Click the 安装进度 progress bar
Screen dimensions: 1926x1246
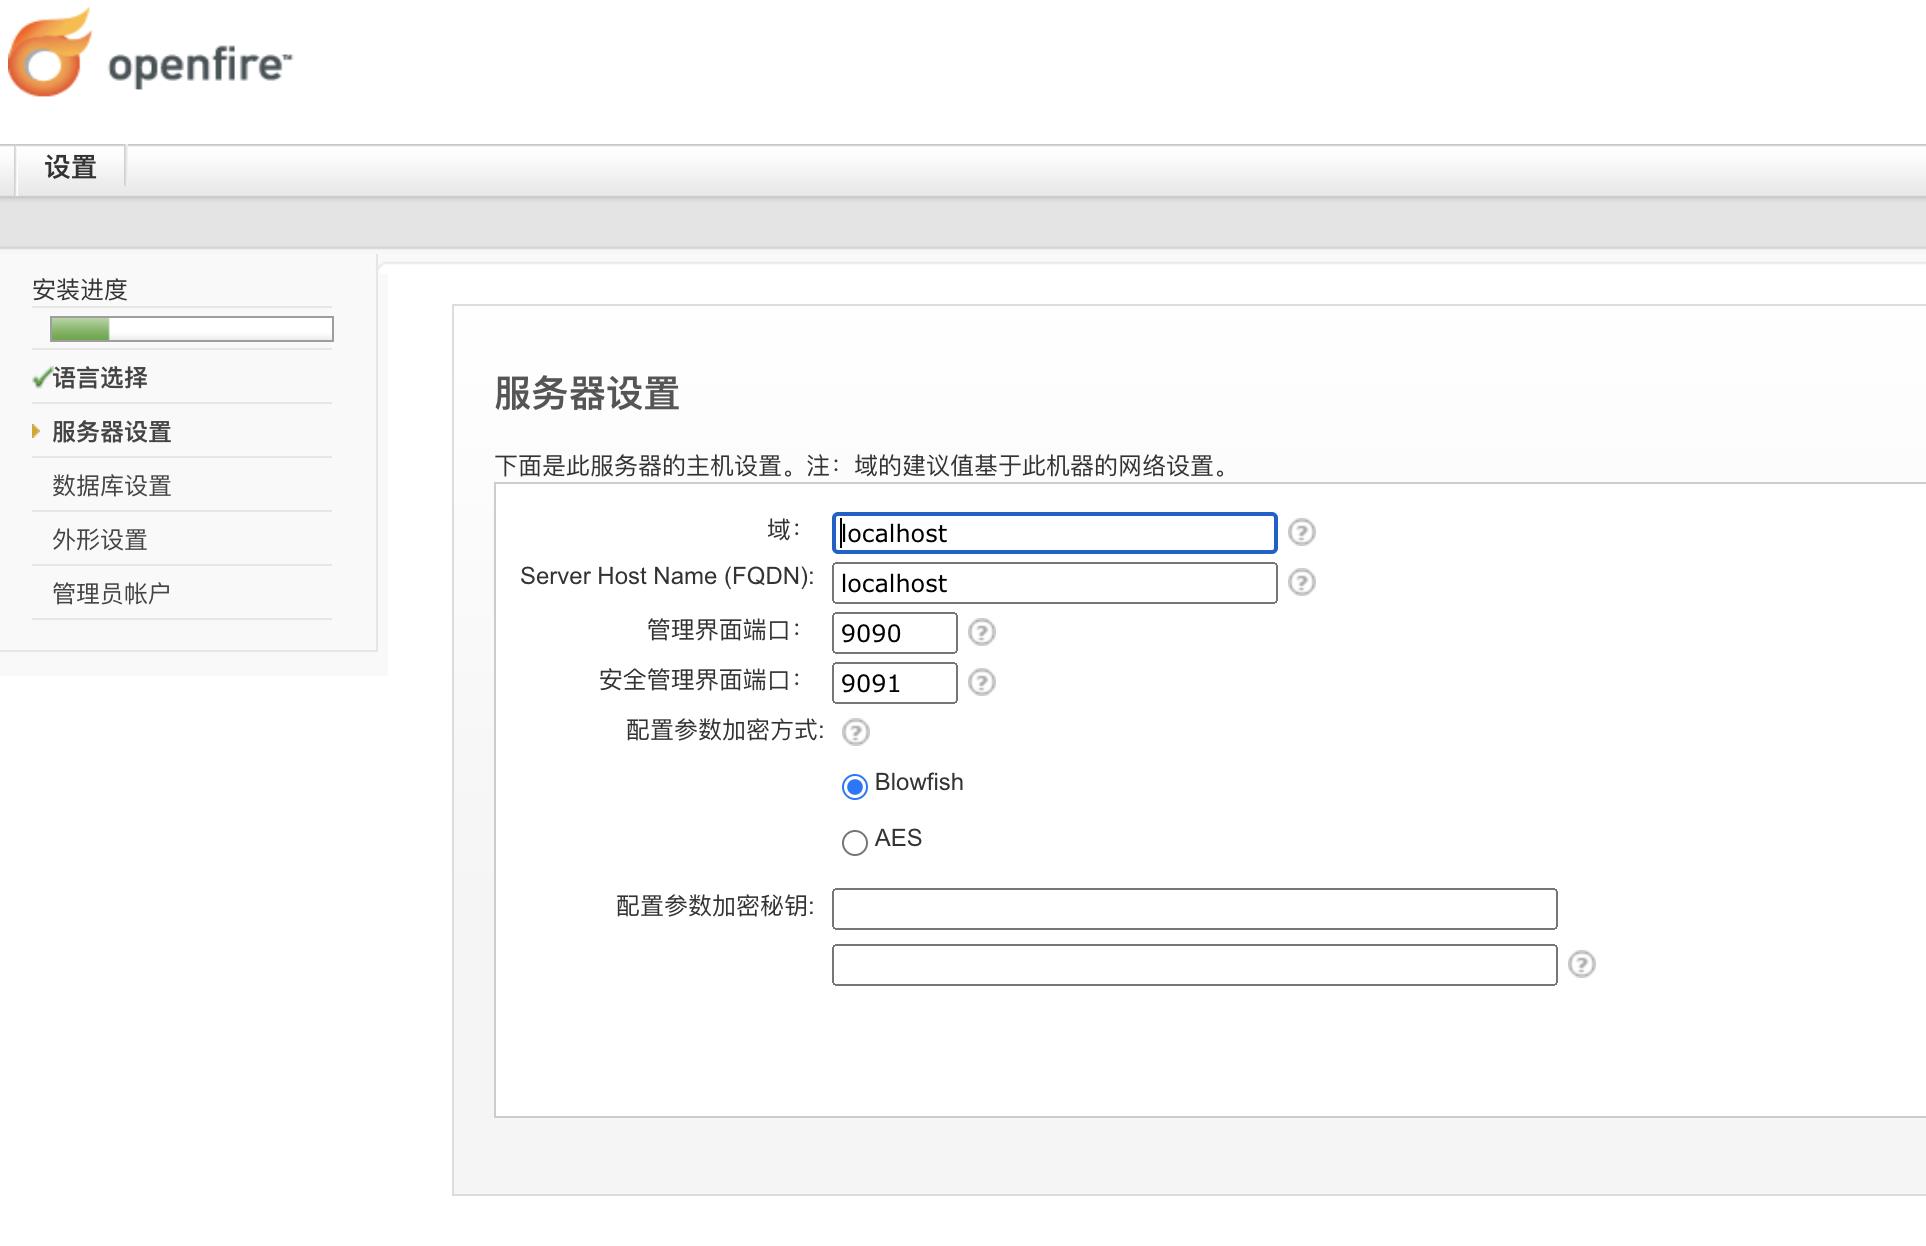192,329
